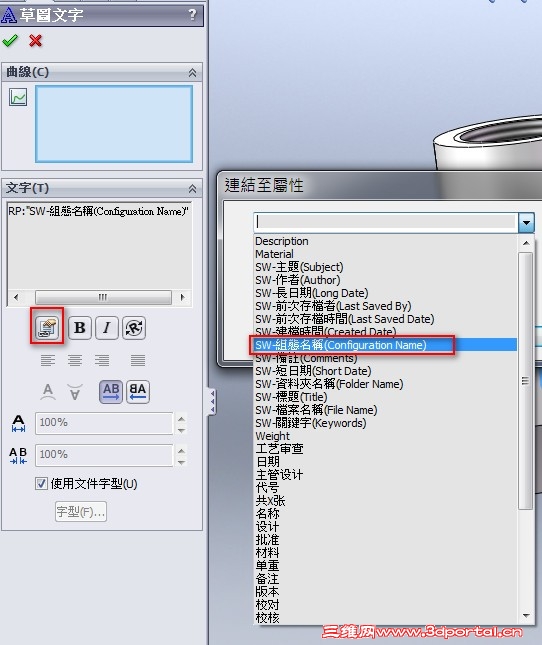Pick SW-檔案名稱(File Name) entry
The height and width of the screenshot is (645, 542).
point(316,410)
